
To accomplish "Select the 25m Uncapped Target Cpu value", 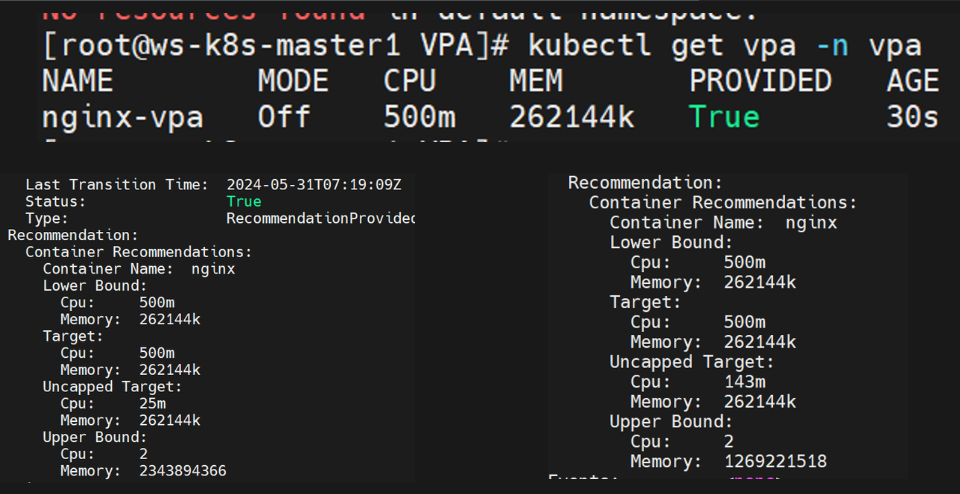I will (152, 403).
